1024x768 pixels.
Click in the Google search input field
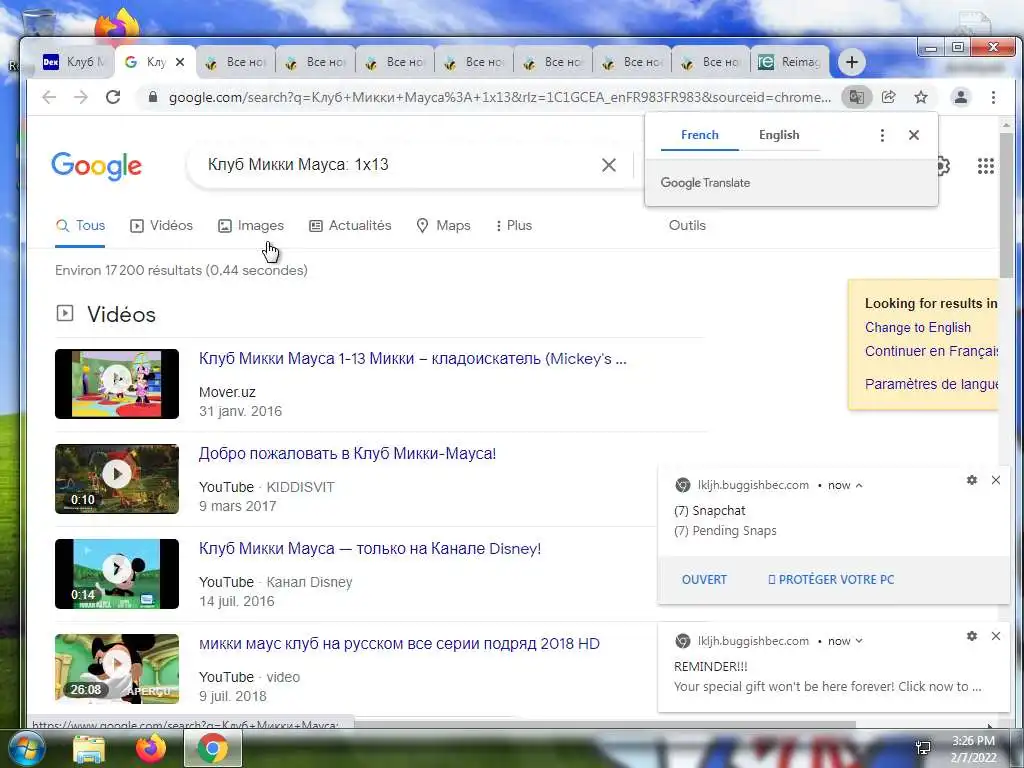(398, 165)
